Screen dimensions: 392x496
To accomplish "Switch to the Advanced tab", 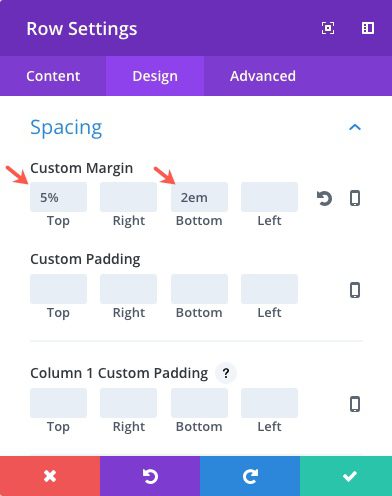I will tap(263, 76).
